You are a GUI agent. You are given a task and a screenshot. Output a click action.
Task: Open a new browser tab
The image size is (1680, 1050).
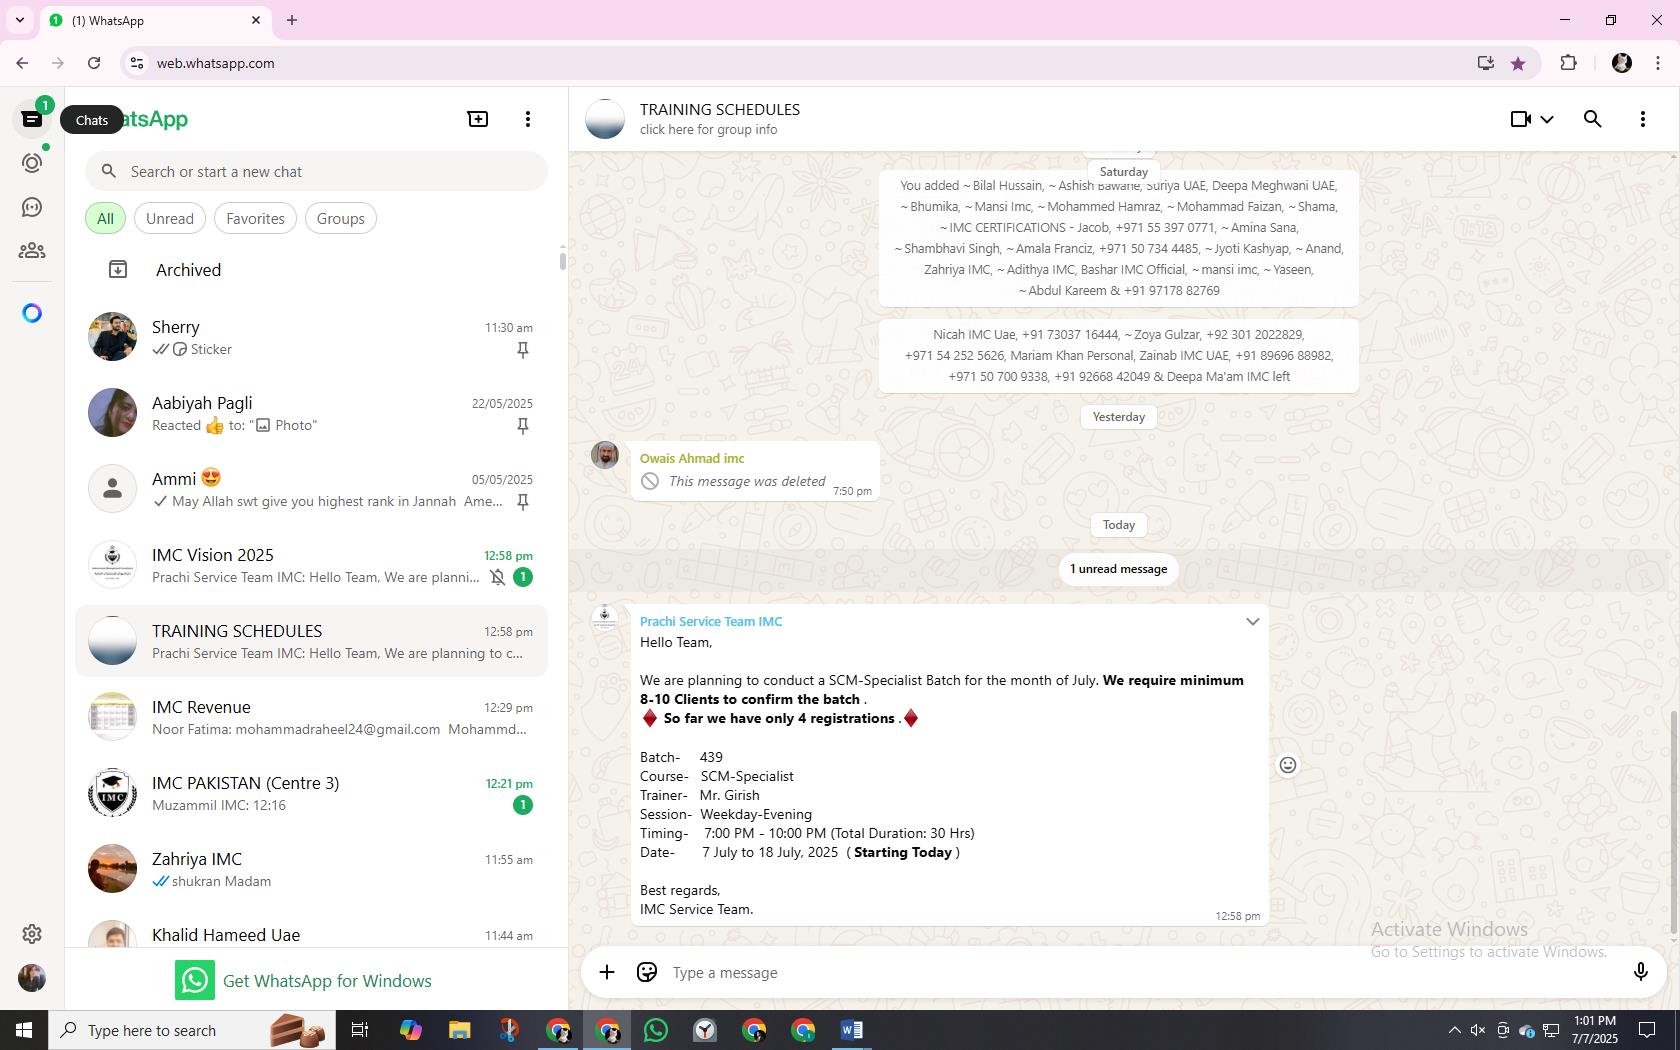tap(292, 20)
